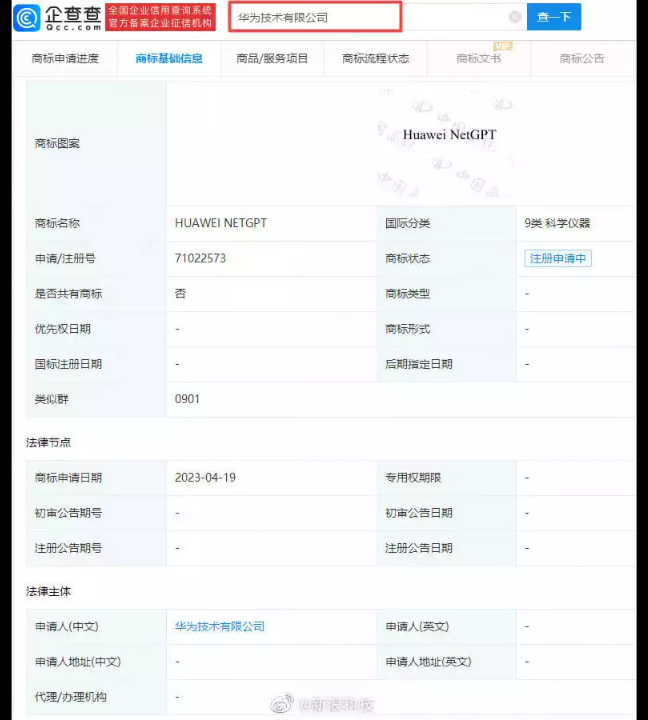Click the 法律主体 section heading
648x720 pixels.
click(x=48, y=591)
